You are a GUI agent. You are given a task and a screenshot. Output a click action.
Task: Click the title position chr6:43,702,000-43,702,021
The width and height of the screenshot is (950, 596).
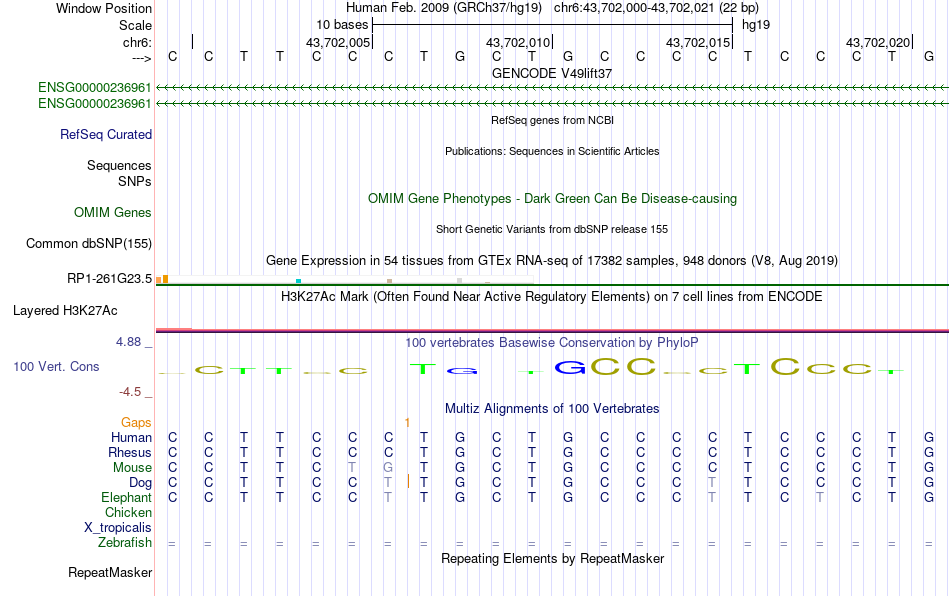[x=656, y=8]
